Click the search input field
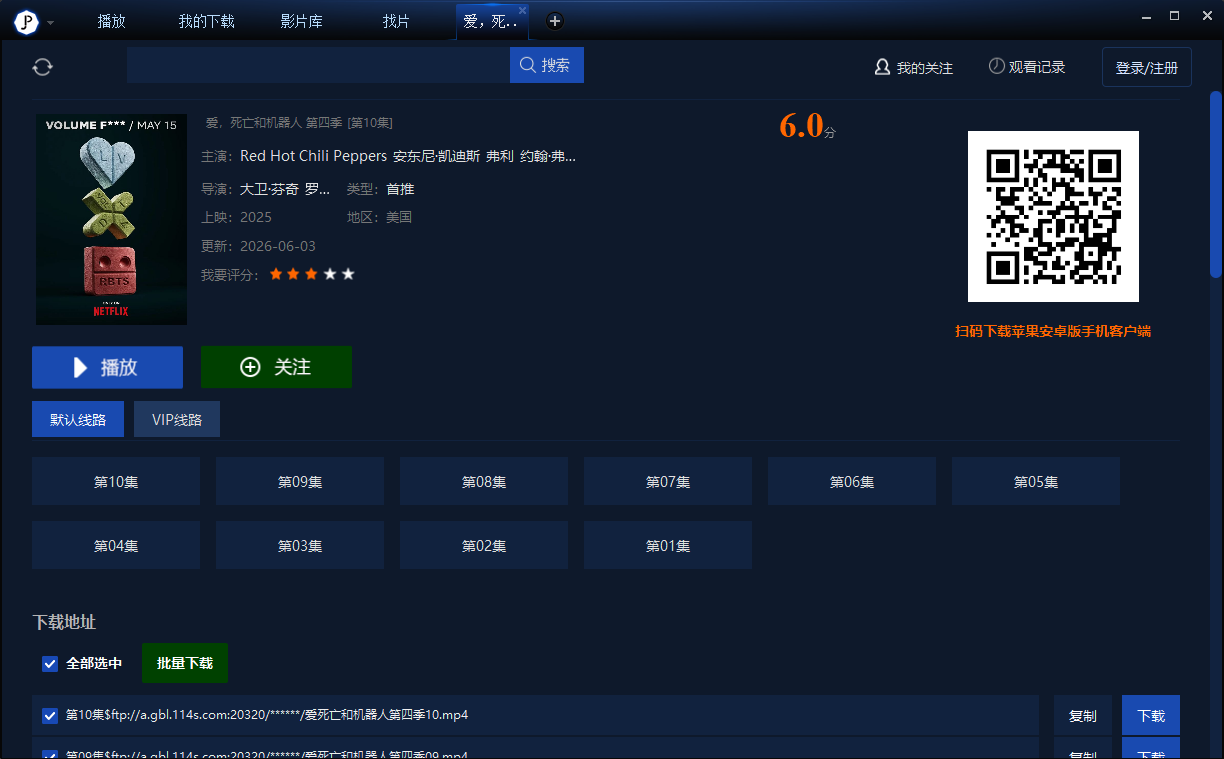This screenshot has width=1224, height=759. pyautogui.click(x=318, y=65)
